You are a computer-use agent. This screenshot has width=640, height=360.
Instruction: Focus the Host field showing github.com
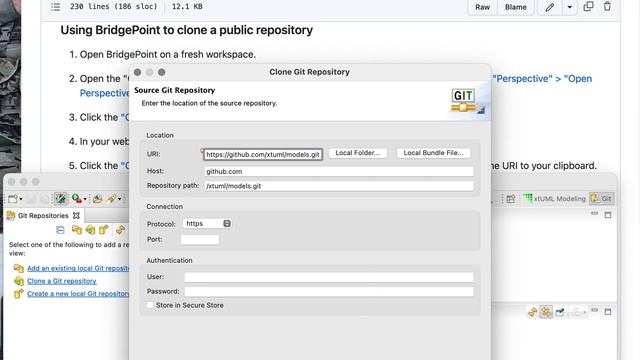point(339,171)
